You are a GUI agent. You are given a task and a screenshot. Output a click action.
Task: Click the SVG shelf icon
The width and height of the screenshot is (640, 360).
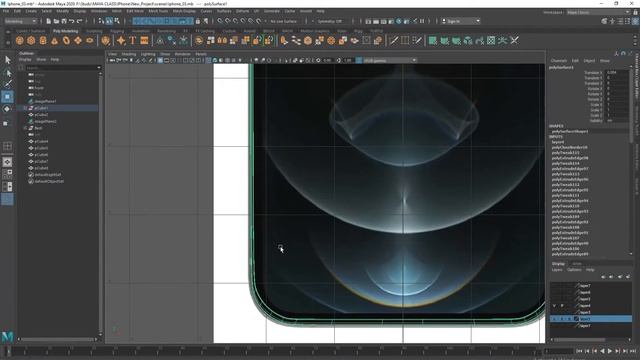(x=144, y=40)
